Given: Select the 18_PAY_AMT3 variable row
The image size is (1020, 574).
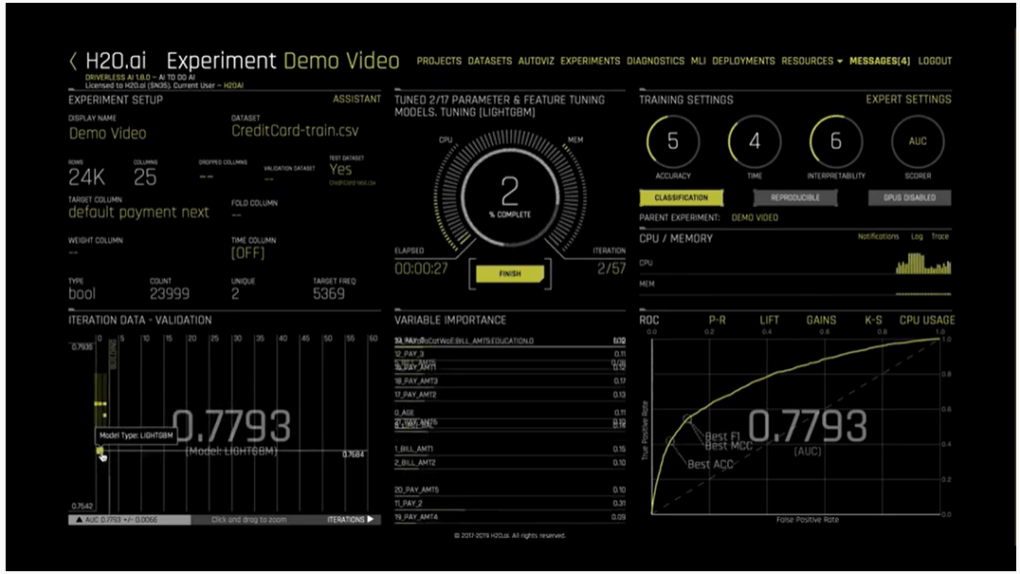Looking at the screenshot, I should click(x=510, y=381).
